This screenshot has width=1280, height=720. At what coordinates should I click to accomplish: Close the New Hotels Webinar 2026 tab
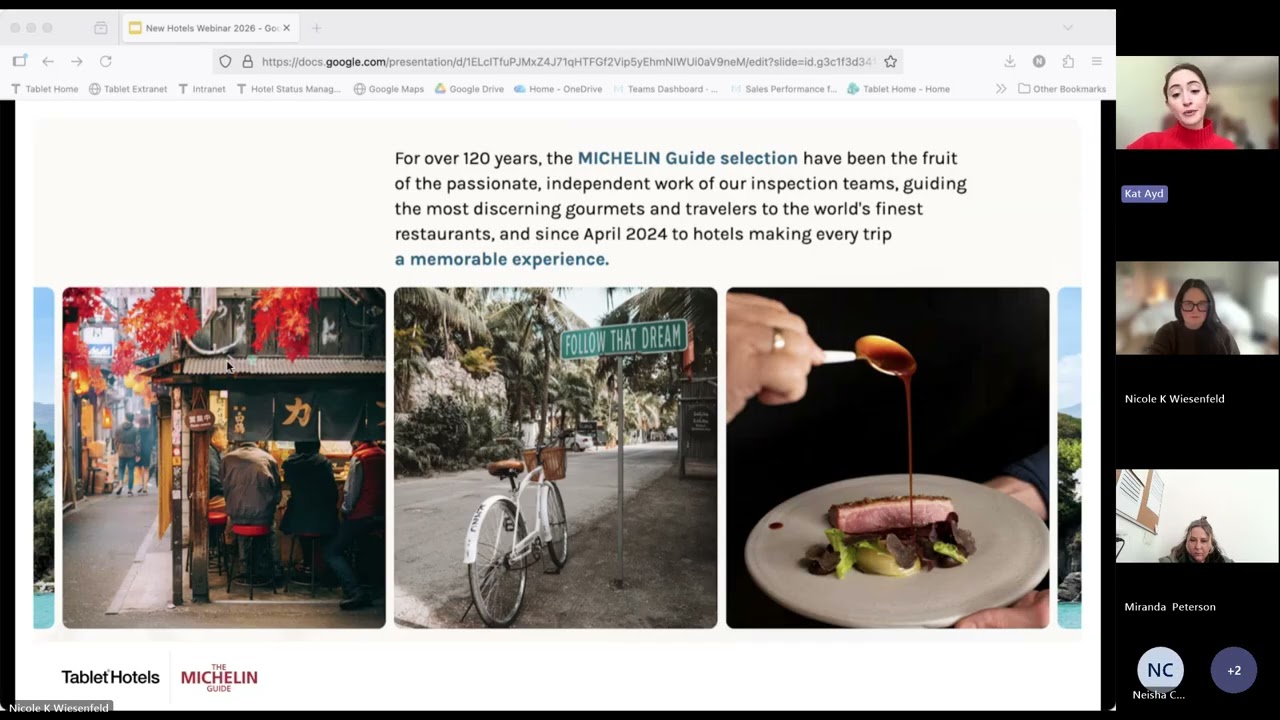point(286,28)
